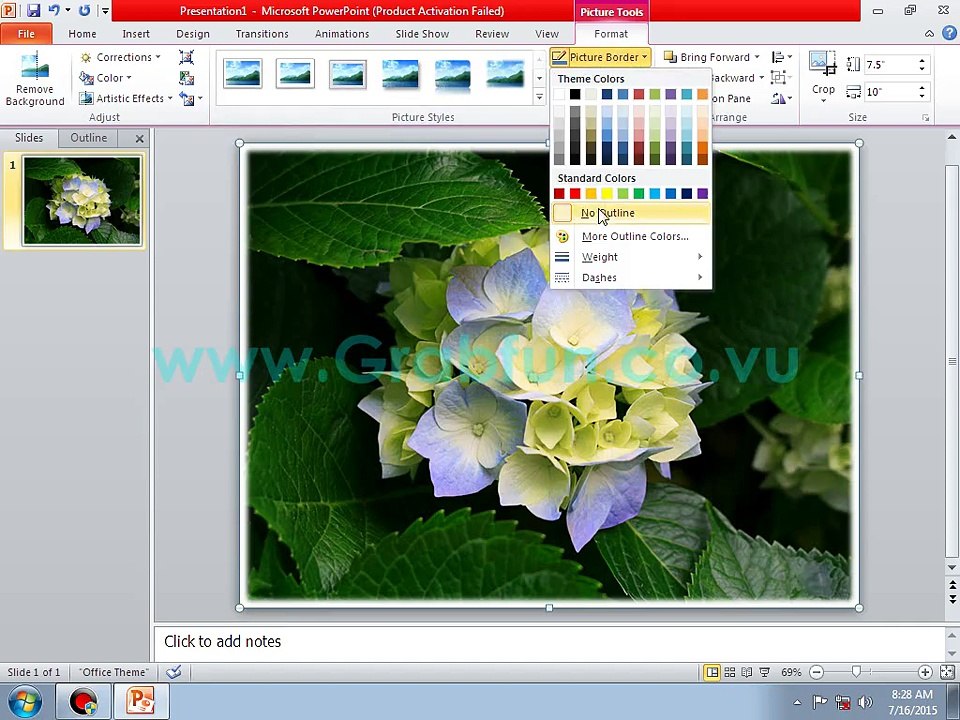Switch to Reading view
960x720 pixels.
pos(747,672)
